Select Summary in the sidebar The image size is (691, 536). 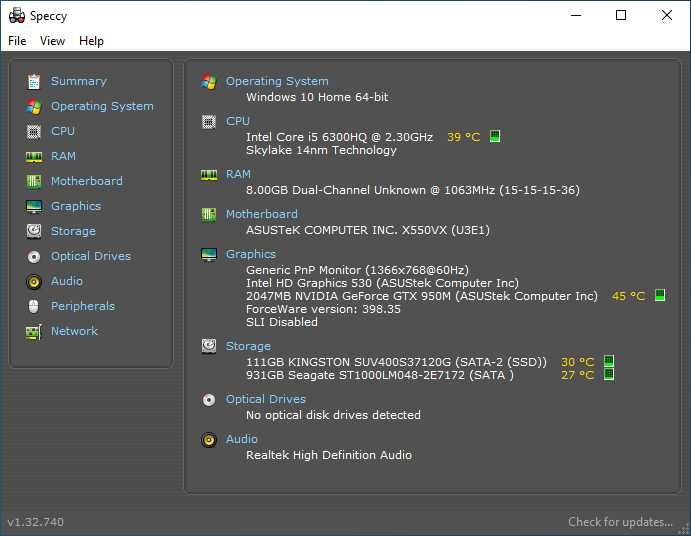(x=78, y=81)
